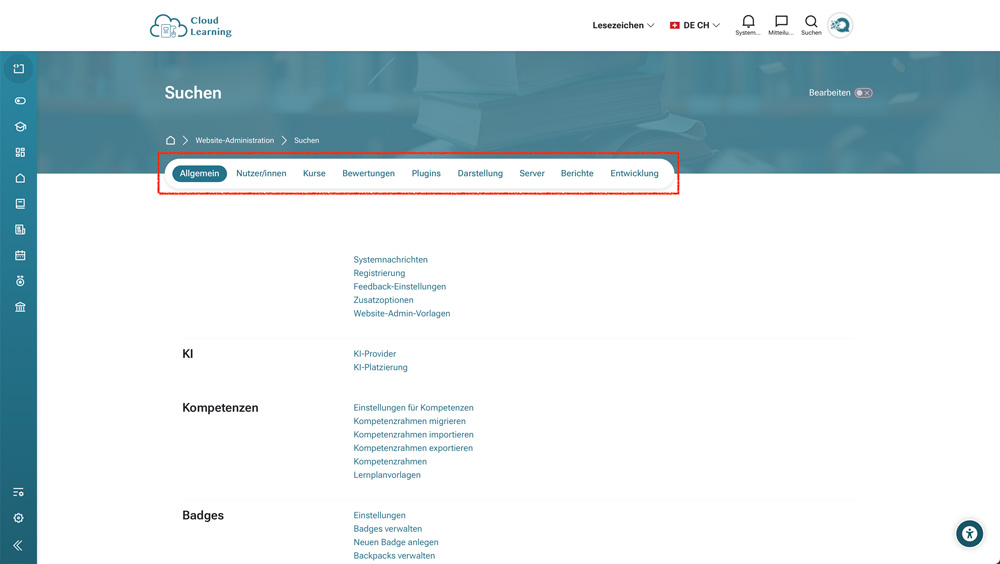Open the Mitteilungen chat icon
1000x564 pixels.
[x=781, y=22]
